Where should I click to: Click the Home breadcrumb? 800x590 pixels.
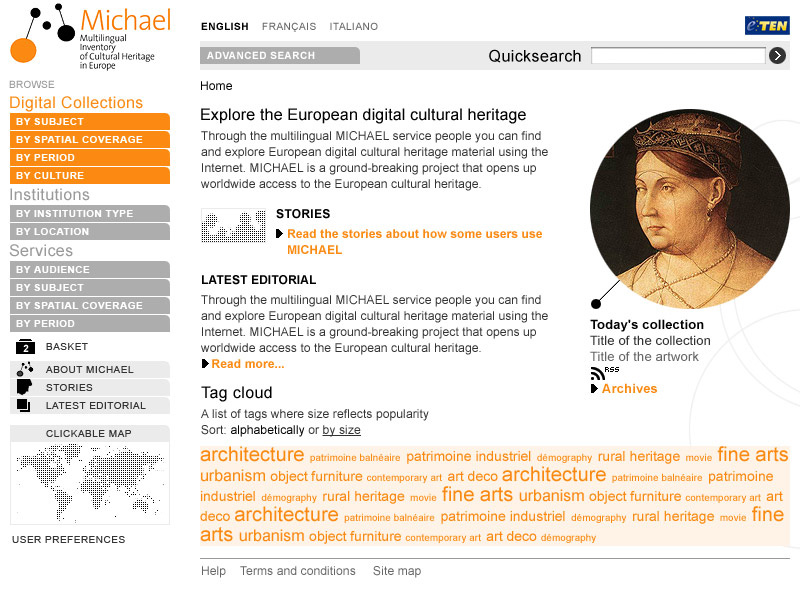point(216,86)
